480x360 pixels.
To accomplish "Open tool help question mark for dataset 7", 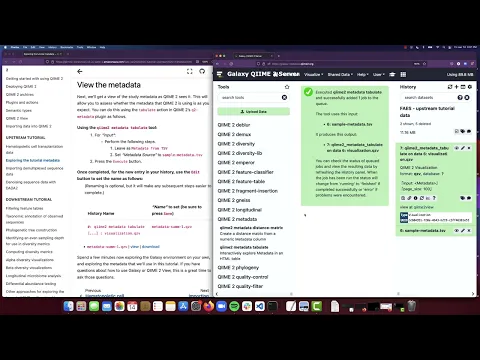I will tap(434, 198).
